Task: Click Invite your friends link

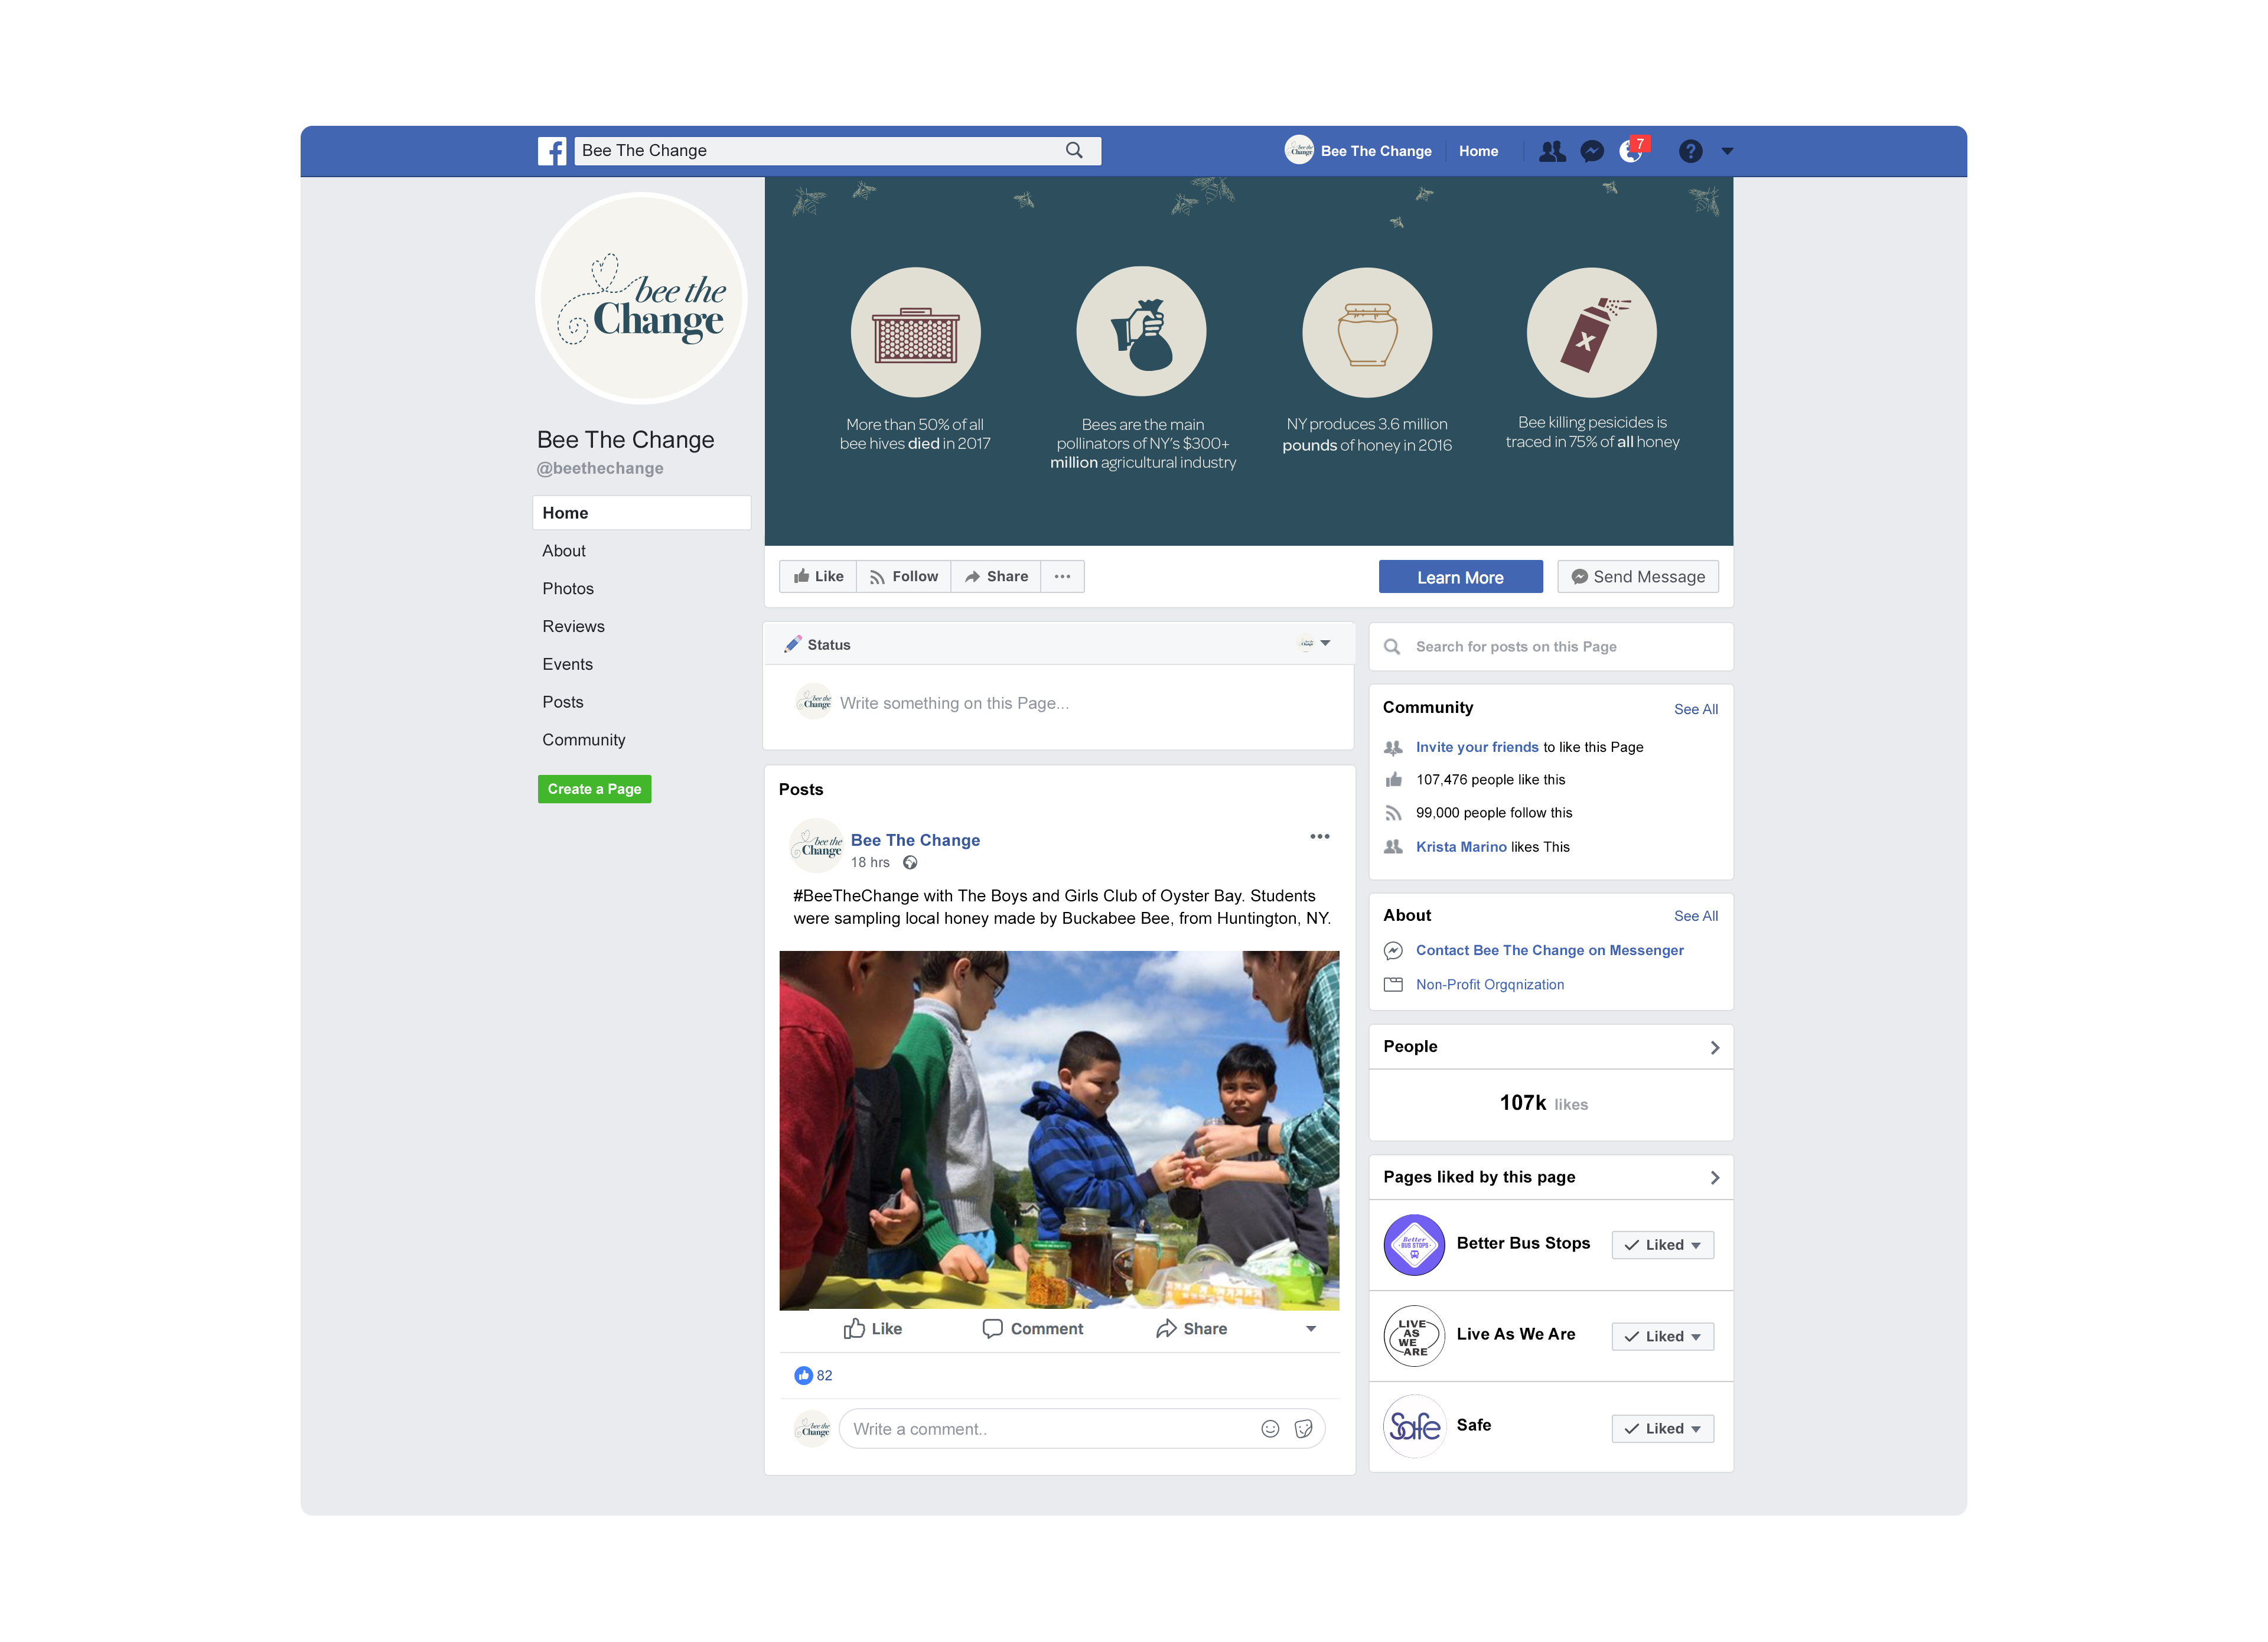Action: 1477,747
